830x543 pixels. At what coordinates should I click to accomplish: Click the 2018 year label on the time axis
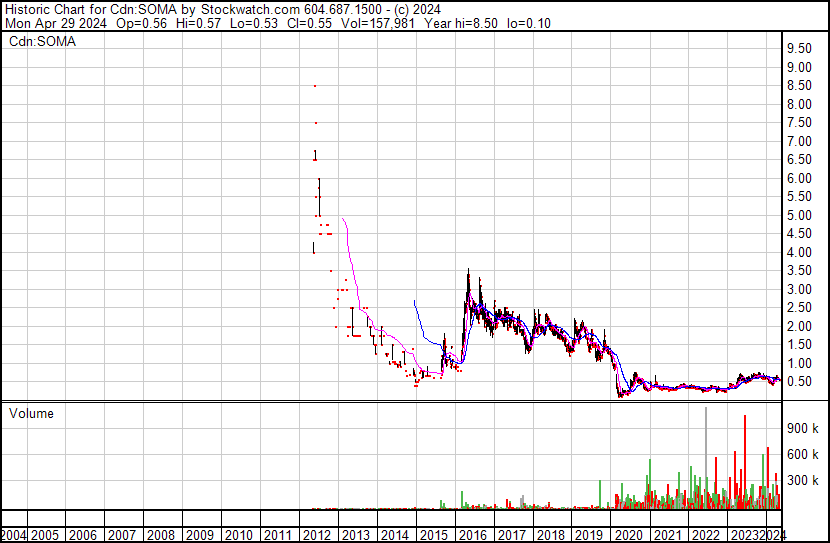[x=550, y=535]
